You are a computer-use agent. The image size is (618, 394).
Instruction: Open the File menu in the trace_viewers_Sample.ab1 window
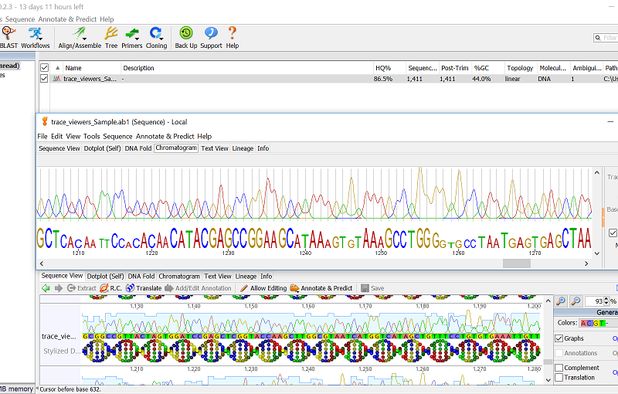[x=42, y=136]
